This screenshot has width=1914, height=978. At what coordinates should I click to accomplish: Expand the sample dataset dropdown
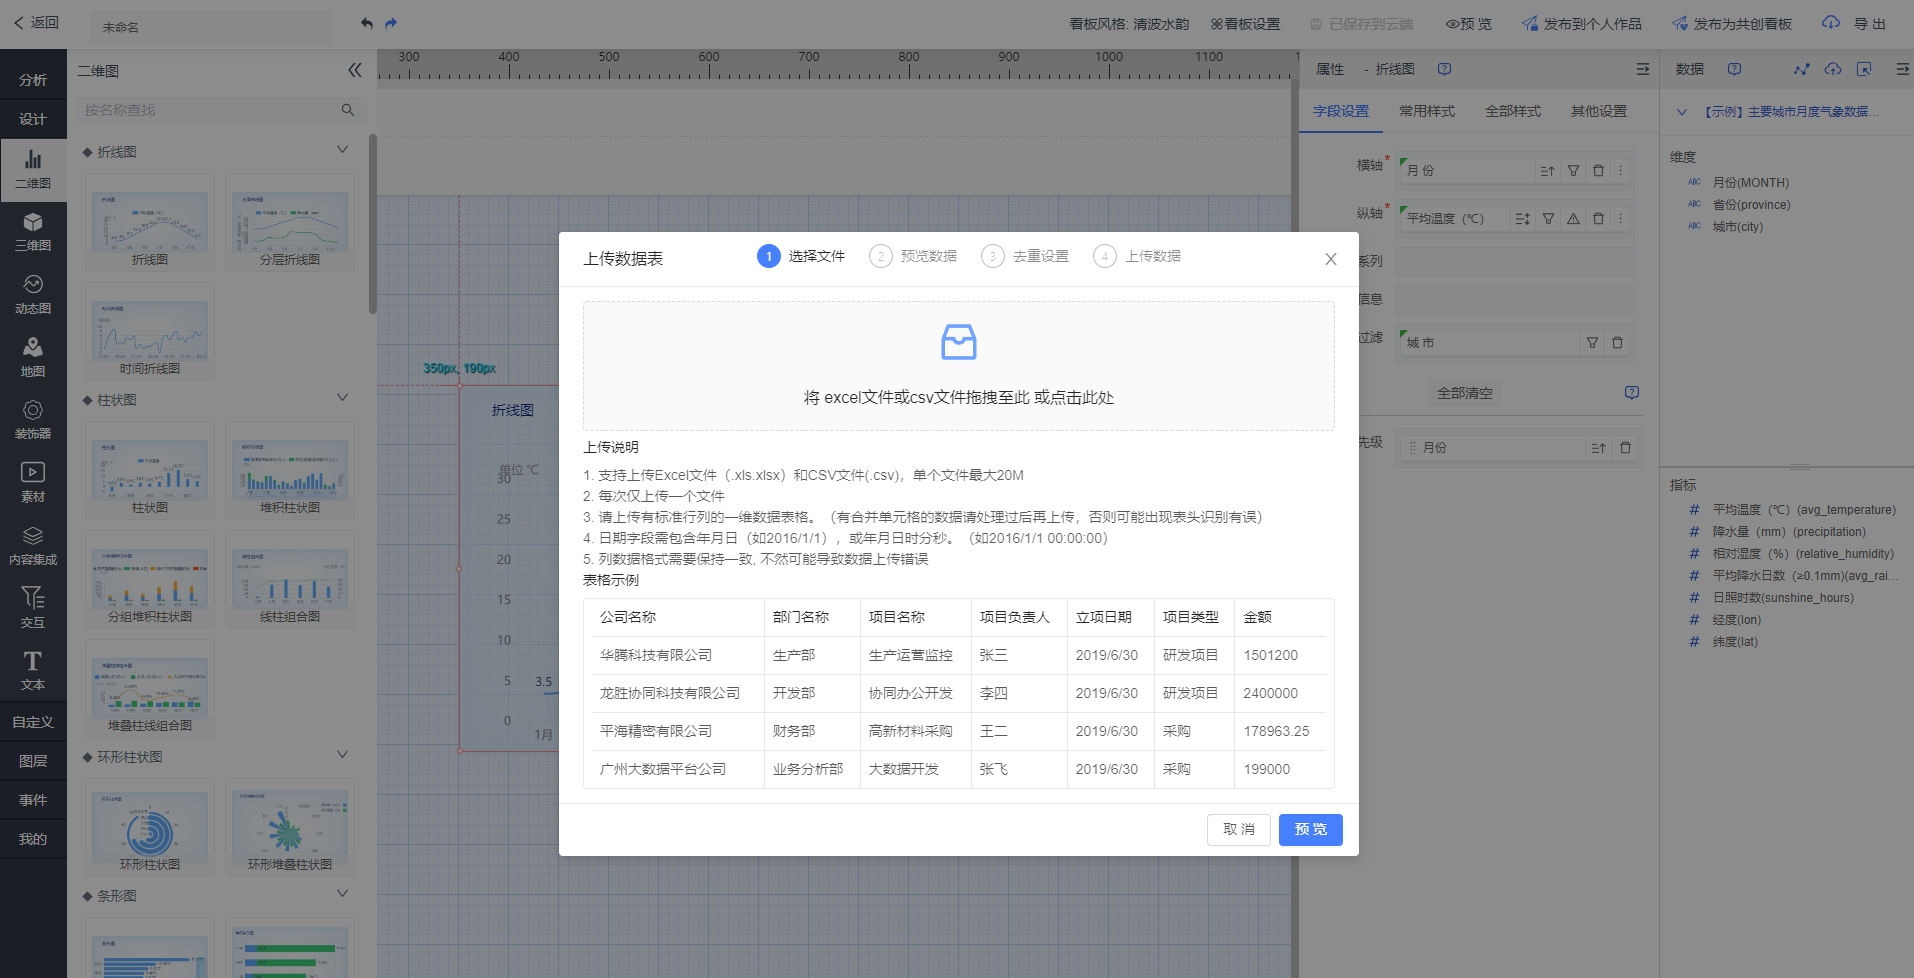point(1681,112)
